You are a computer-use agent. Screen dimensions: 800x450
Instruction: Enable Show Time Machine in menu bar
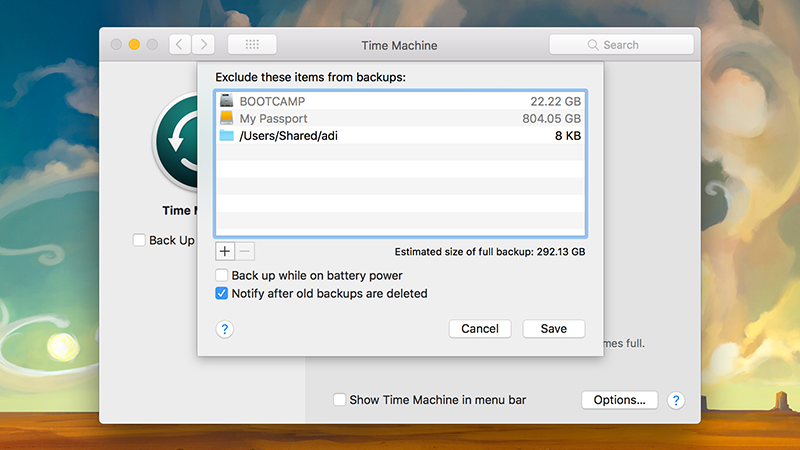(339, 399)
